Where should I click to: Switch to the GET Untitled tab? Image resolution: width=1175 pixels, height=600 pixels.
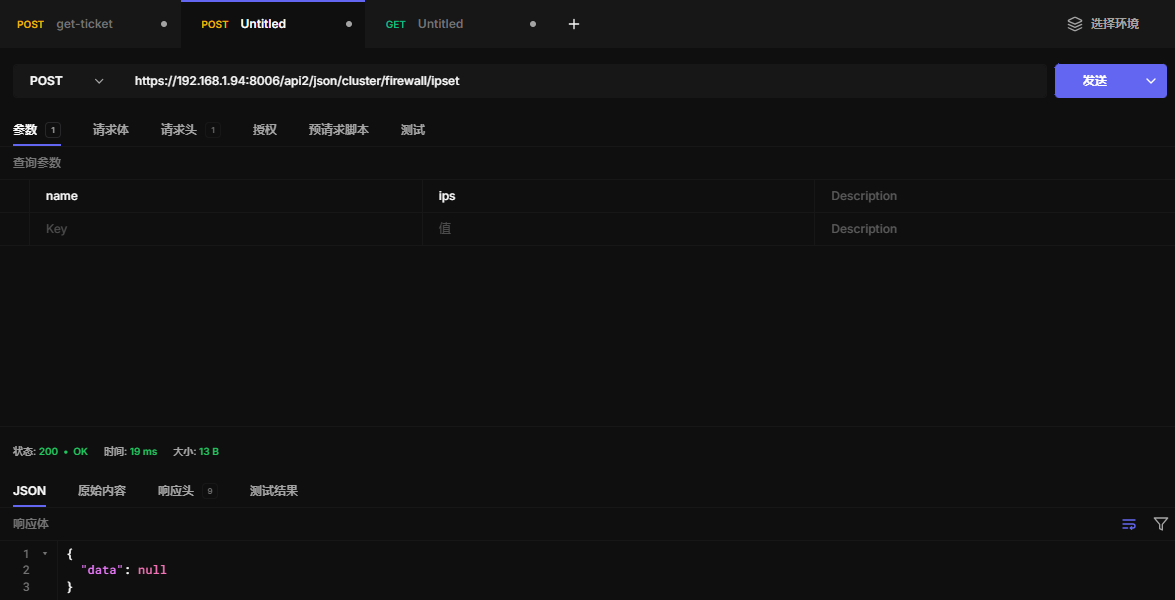(x=440, y=24)
